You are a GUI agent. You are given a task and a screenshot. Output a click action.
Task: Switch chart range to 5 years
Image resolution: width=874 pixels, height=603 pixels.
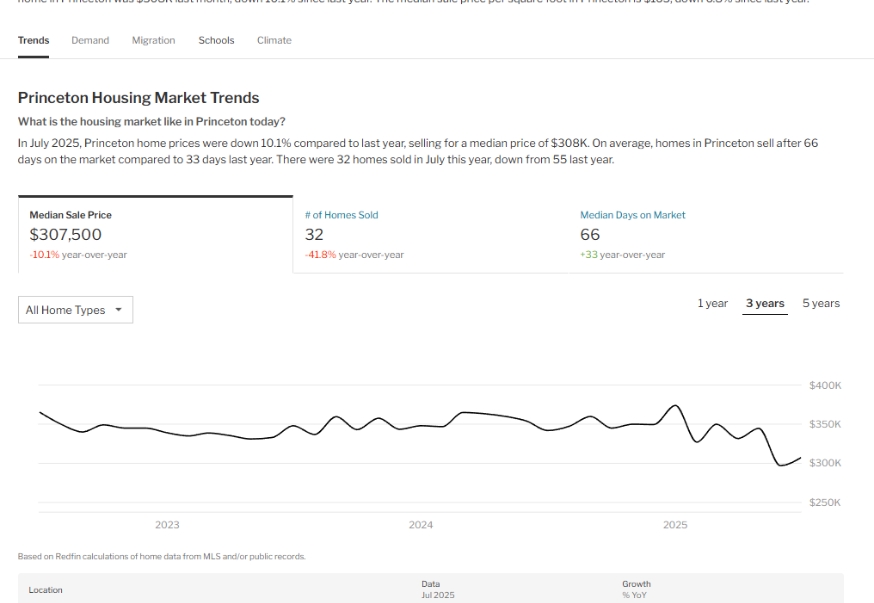(820, 303)
